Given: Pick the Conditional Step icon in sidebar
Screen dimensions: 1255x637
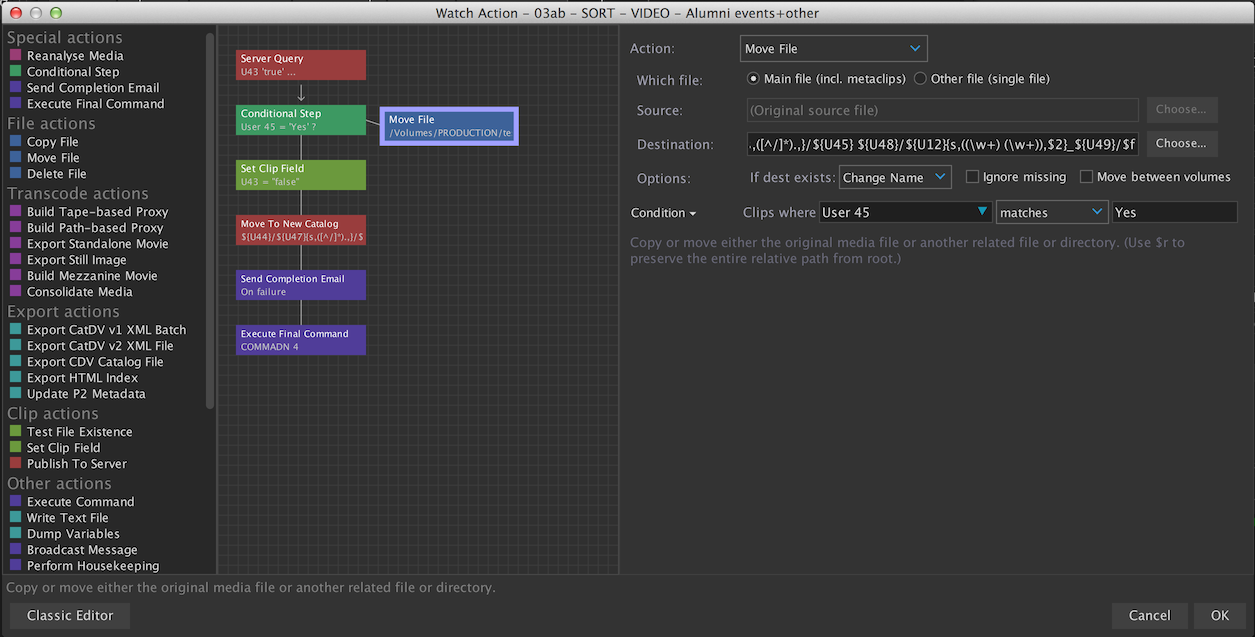Looking at the screenshot, I should (15, 72).
